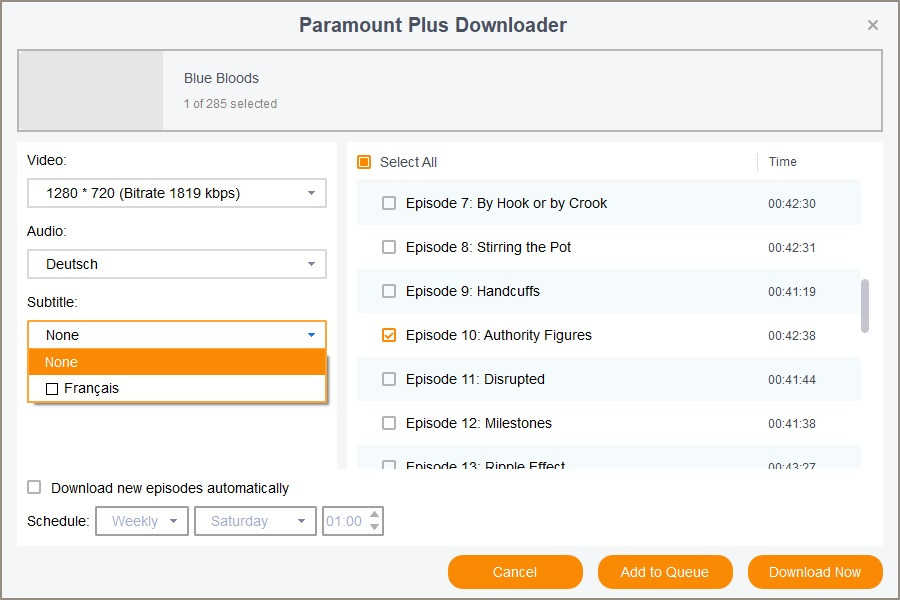Toggle the Select All checkbox
Image resolution: width=900 pixels, height=600 pixels.
pos(364,162)
